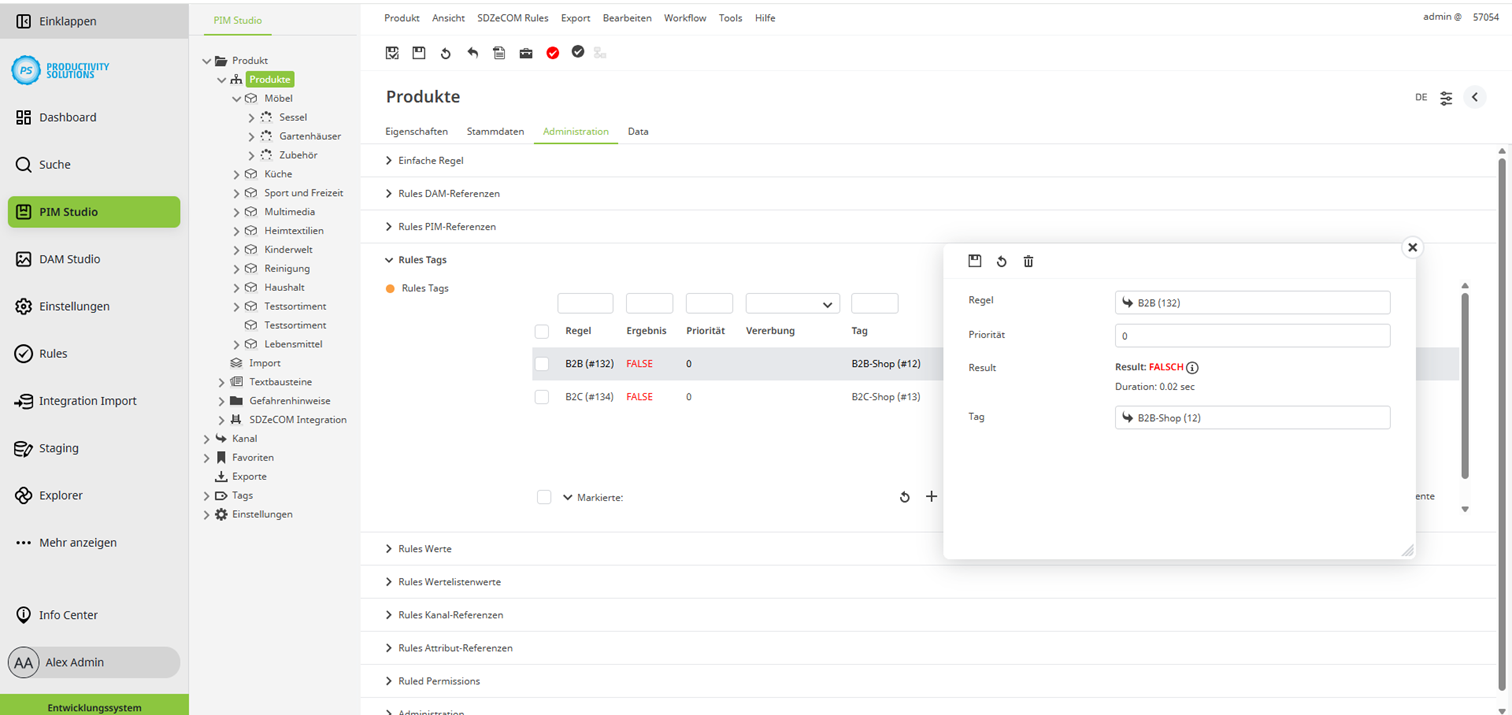The height and width of the screenshot is (715, 1512).
Task: Toggle the select-all checkbox in table header
Action: tap(542, 331)
